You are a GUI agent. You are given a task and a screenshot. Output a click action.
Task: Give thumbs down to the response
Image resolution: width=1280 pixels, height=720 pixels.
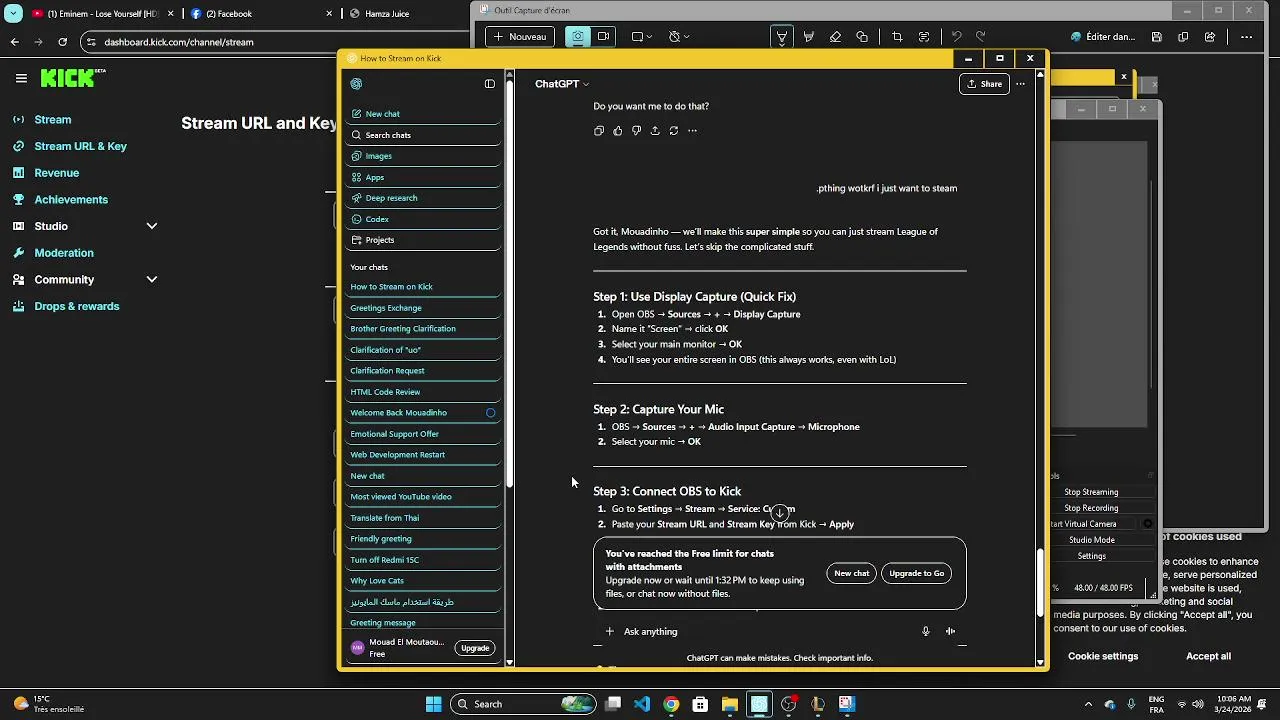636,131
